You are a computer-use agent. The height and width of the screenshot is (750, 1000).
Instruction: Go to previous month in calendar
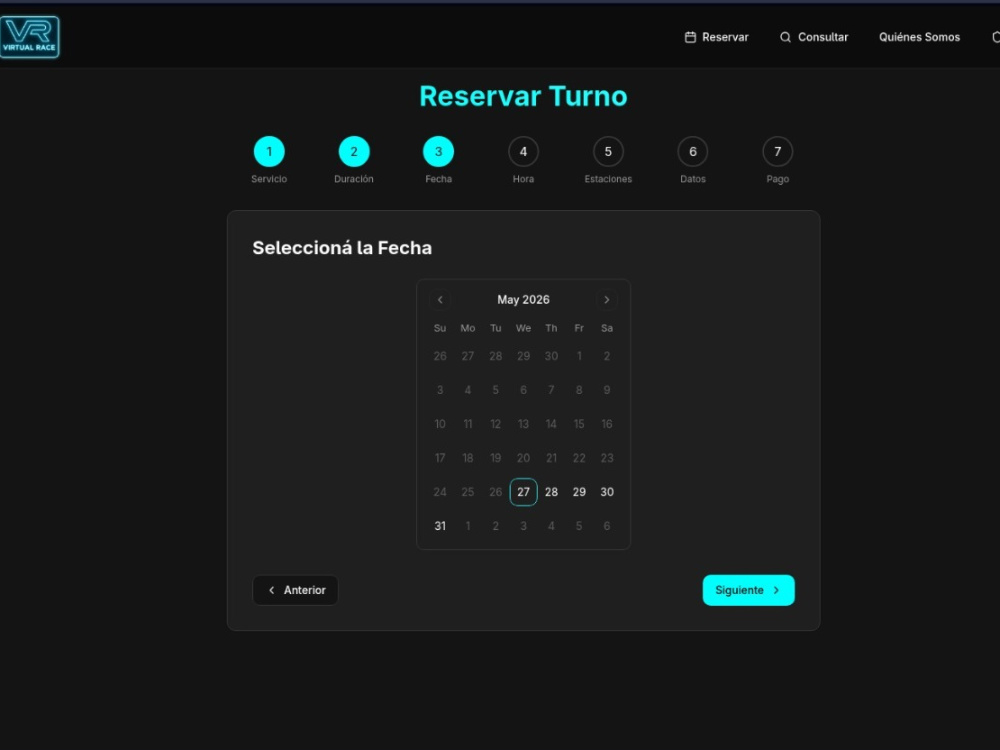tap(440, 300)
